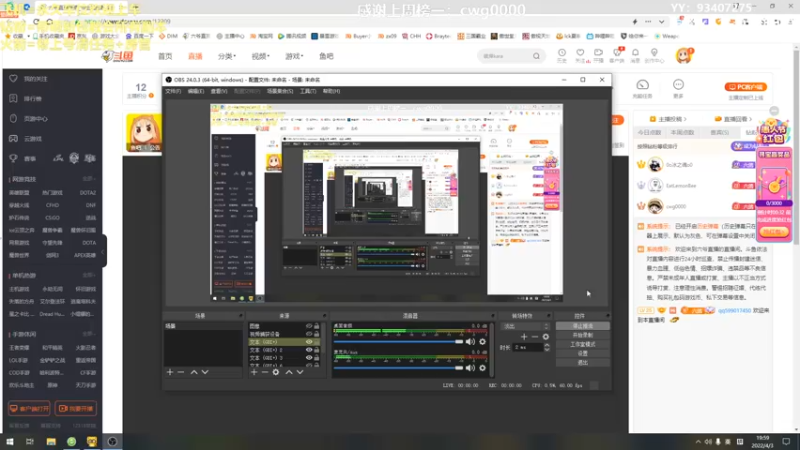Click the 我要开播 button in sidebar
800x450 pixels.
(76, 409)
